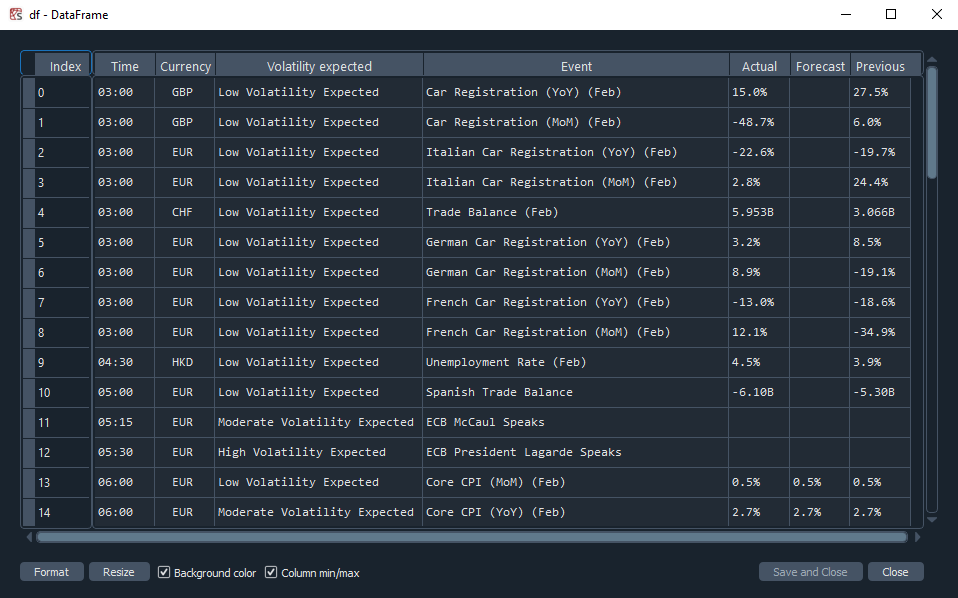Image resolution: width=958 pixels, height=598 pixels.
Task: Select cell 'German Car Registration (MoM) (Feb)'
Action: [x=576, y=272]
